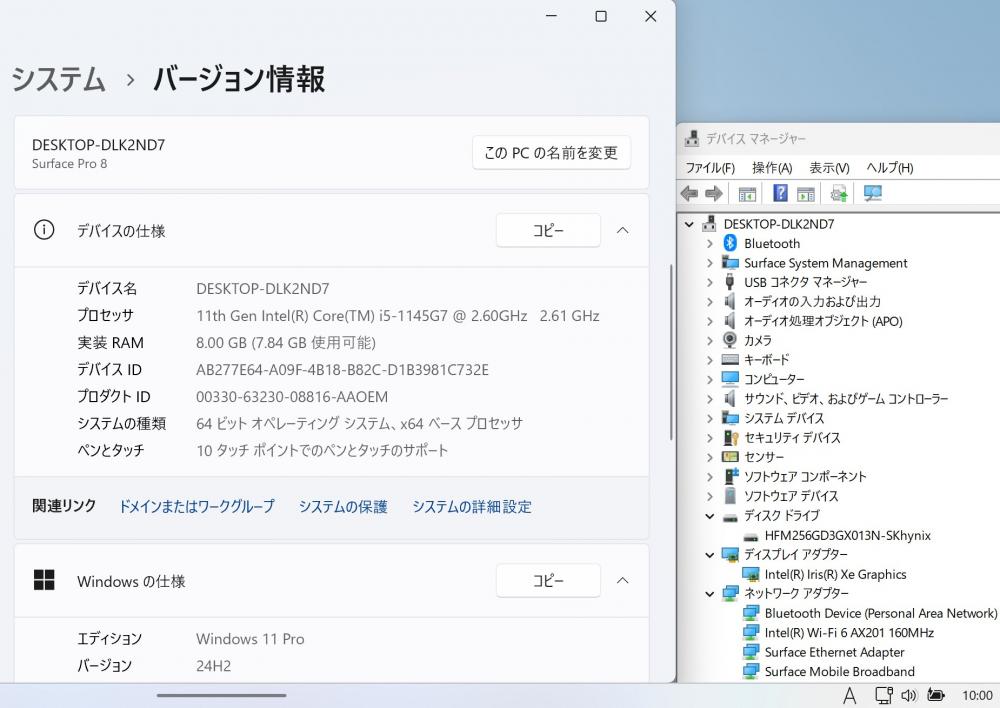Select the サウンド、ビデオ、およびゲーム コントローラー item
Image resolution: width=1000 pixels, height=708 pixels.
pos(846,399)
